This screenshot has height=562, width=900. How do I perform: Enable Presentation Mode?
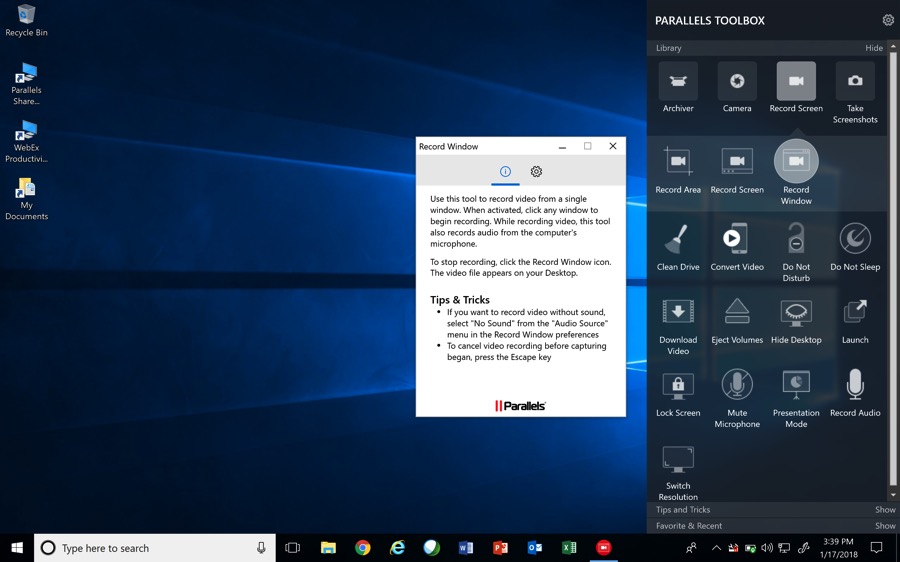tap(796, 385)
